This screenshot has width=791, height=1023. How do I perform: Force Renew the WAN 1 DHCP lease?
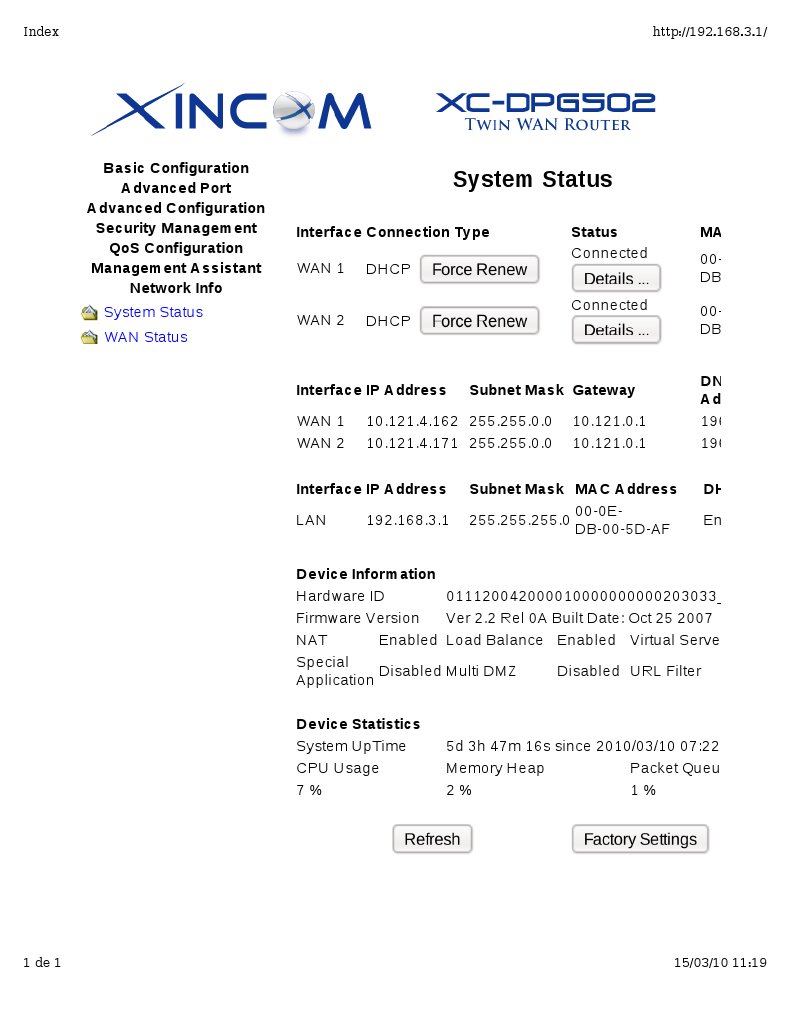click(x=480, y=269)
